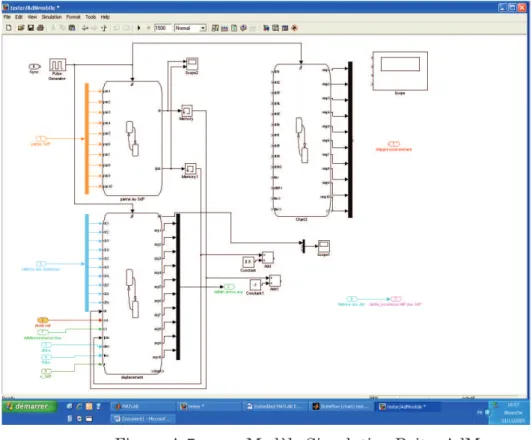Toggle the model browser toolbar icon
532x440 pixels.
point(285,28)
